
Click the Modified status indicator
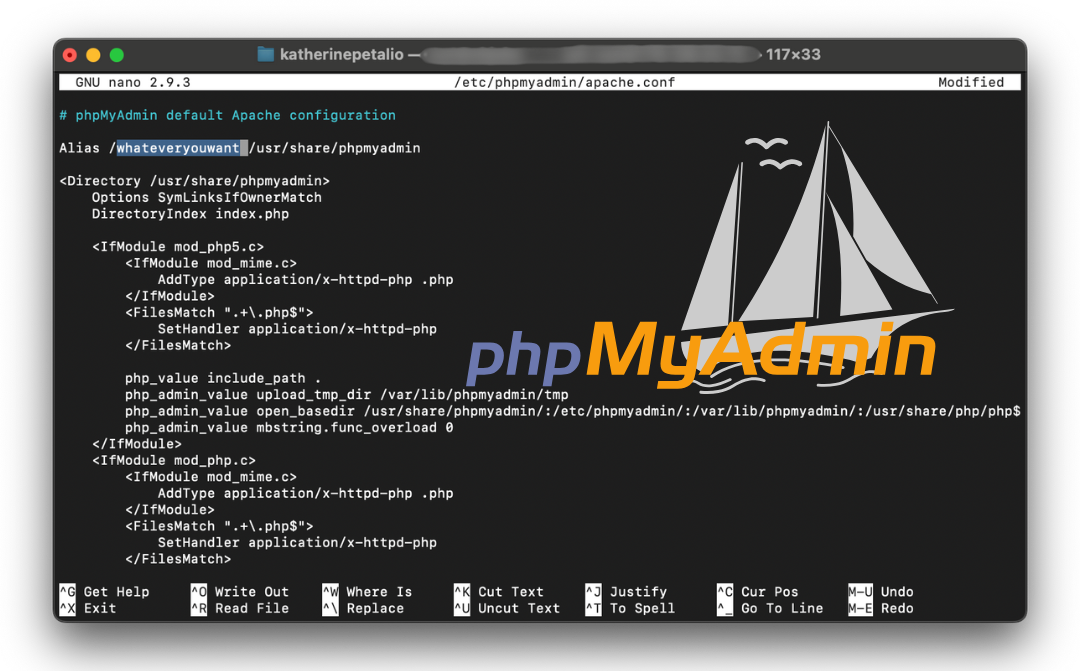pos(971,82)
